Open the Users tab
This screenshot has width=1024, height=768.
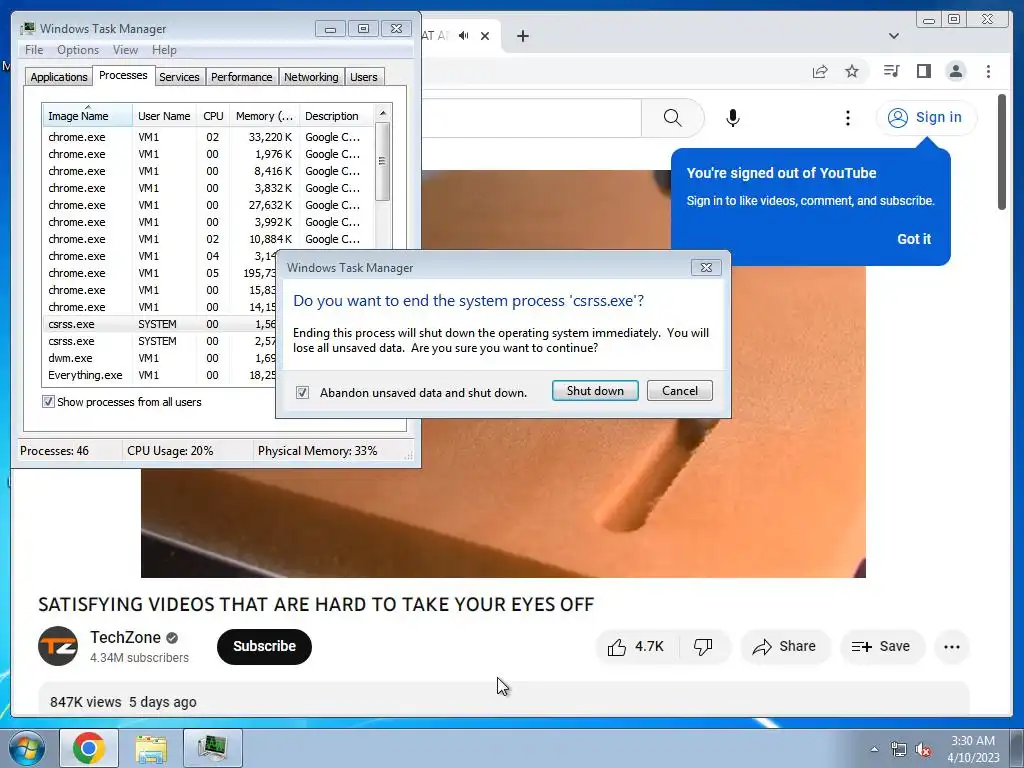[x=364, y=77]
